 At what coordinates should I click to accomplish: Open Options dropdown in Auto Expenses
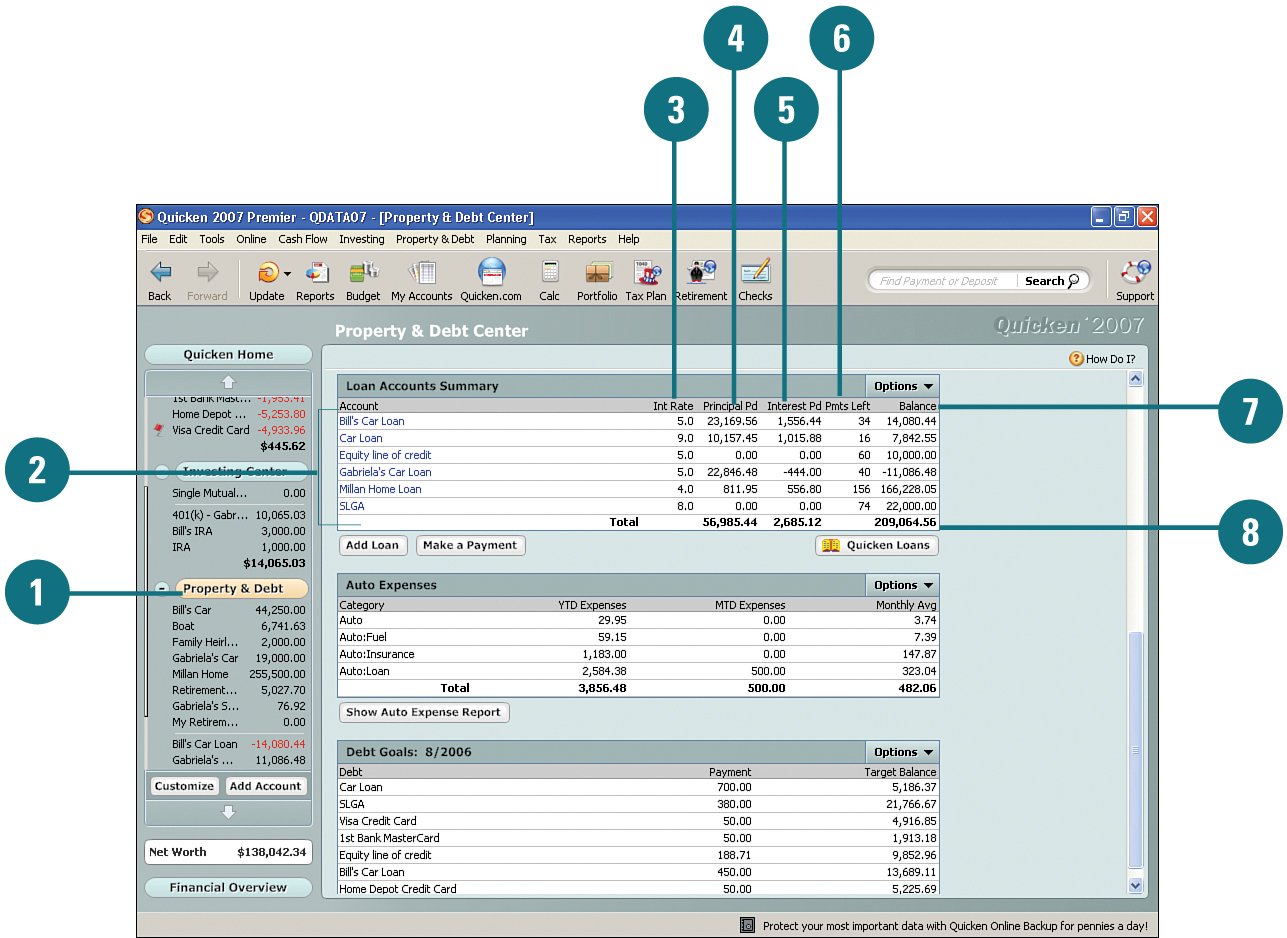click(902, 585)
